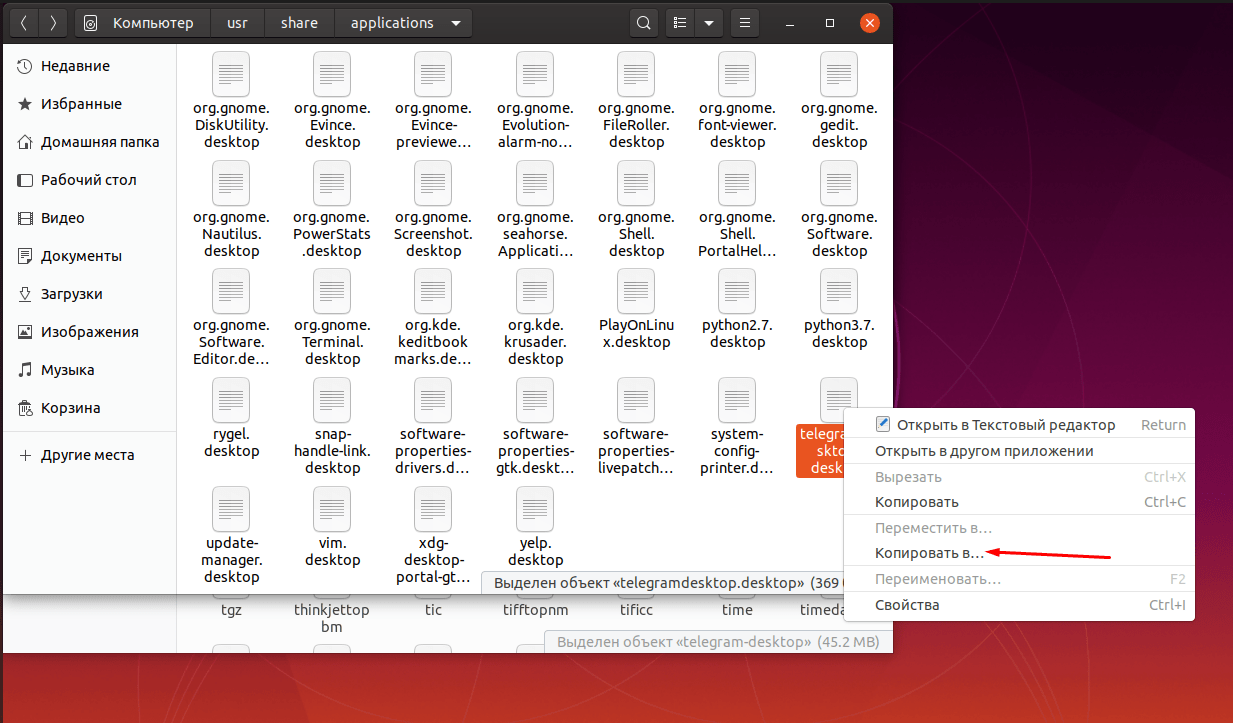Open the search magnifier in toolbar
This screenshot has height=723, width=1233.
[645, 23]
